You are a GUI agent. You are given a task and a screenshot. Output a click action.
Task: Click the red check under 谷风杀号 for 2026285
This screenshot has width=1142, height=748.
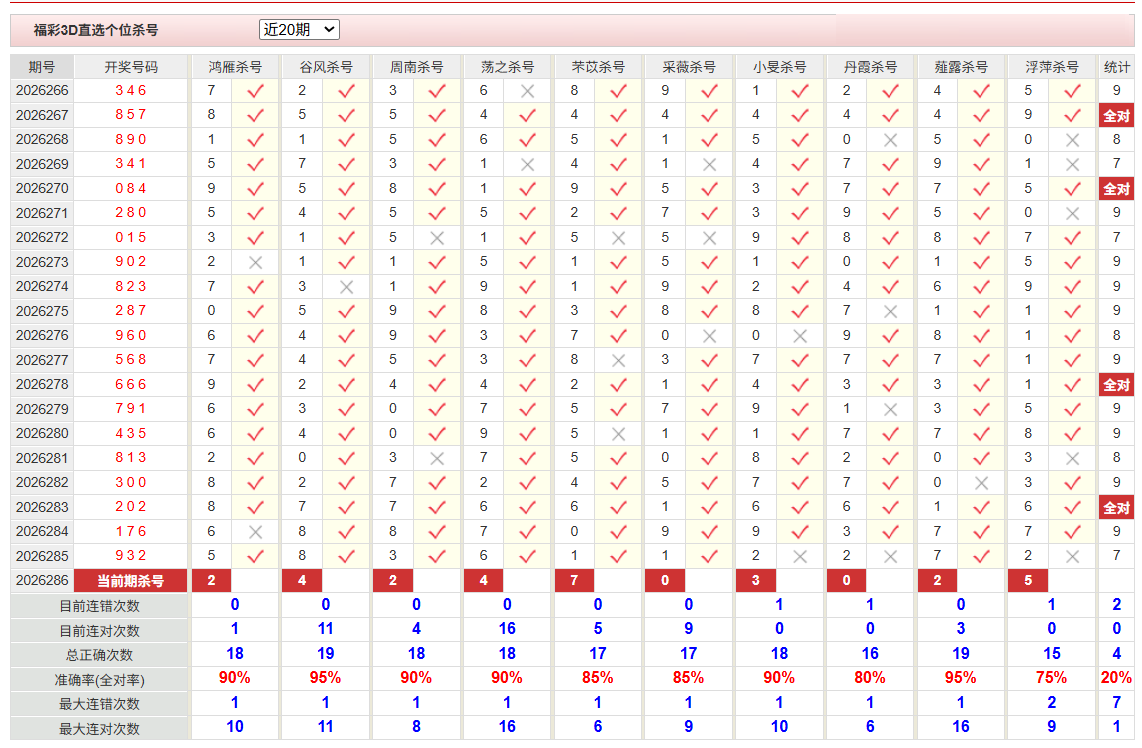pos(347,556)
